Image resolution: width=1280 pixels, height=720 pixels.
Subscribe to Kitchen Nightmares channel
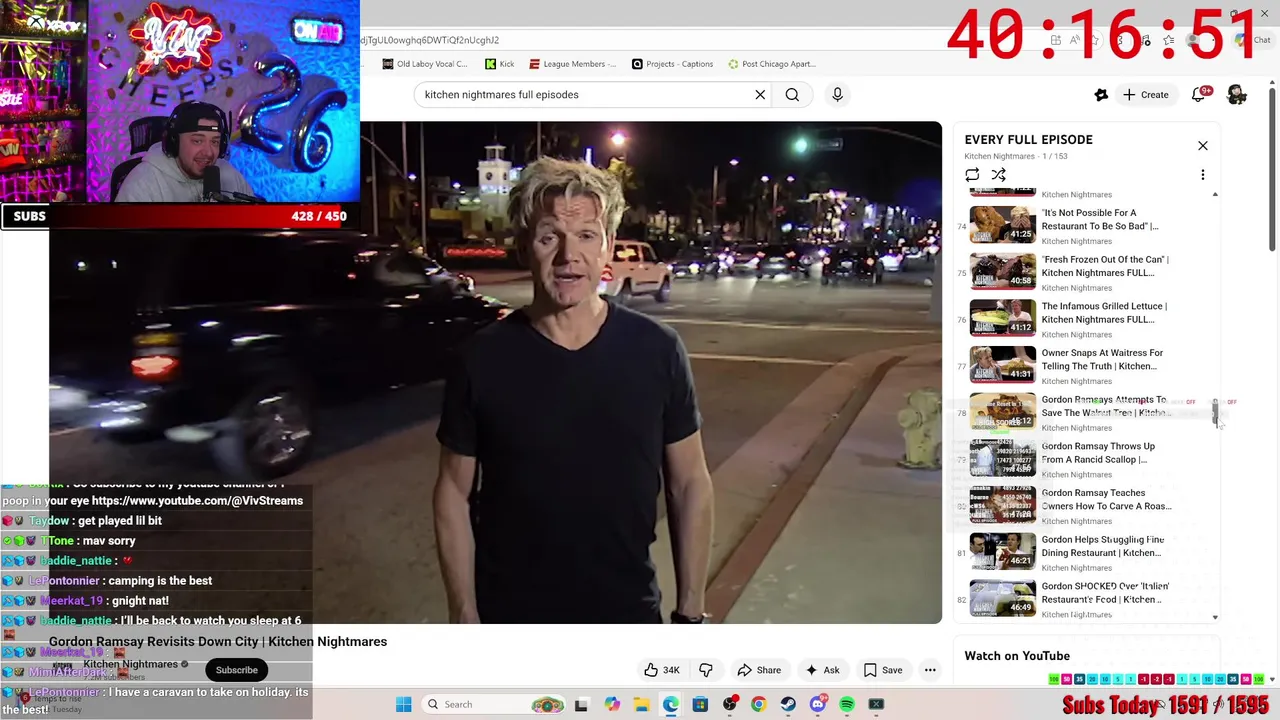[237, 670]
